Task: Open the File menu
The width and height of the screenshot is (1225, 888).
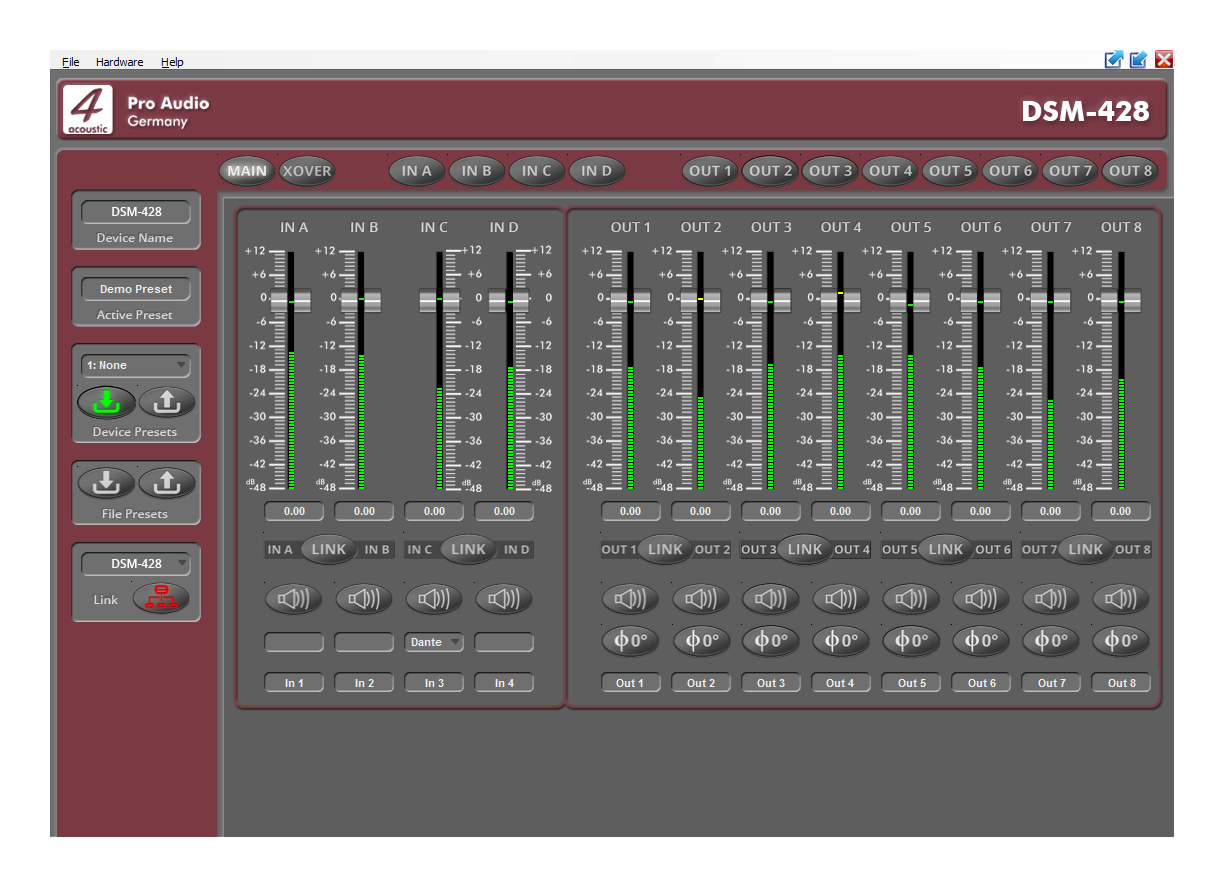Action: click(x=70, y=62)
